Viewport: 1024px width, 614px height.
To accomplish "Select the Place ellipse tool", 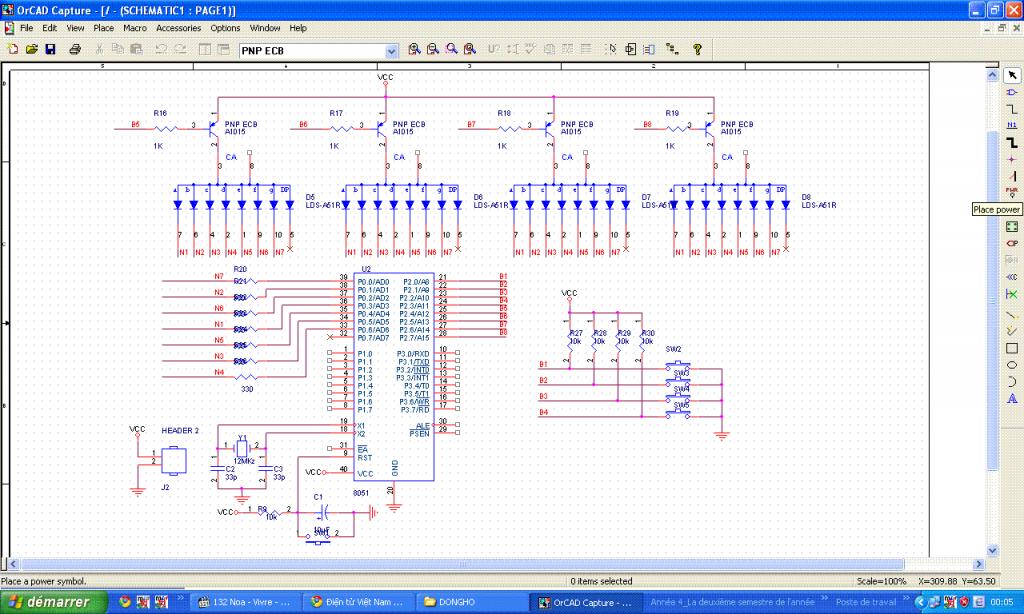I will point(1012,365).
